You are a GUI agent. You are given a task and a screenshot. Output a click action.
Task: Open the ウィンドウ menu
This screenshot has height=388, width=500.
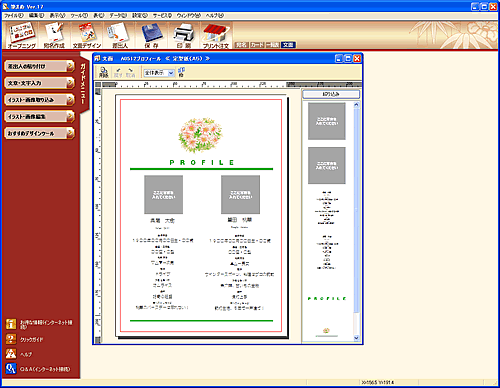189,15
